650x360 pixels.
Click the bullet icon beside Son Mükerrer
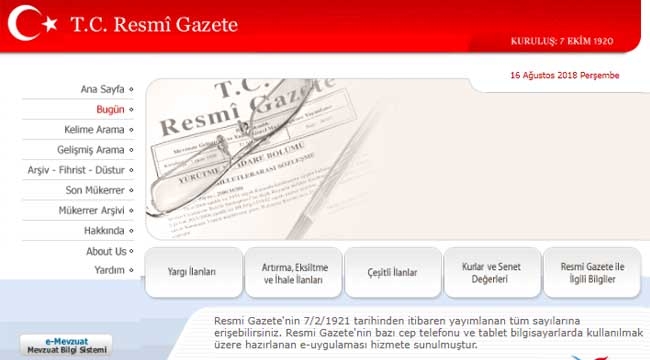(131, 190)
